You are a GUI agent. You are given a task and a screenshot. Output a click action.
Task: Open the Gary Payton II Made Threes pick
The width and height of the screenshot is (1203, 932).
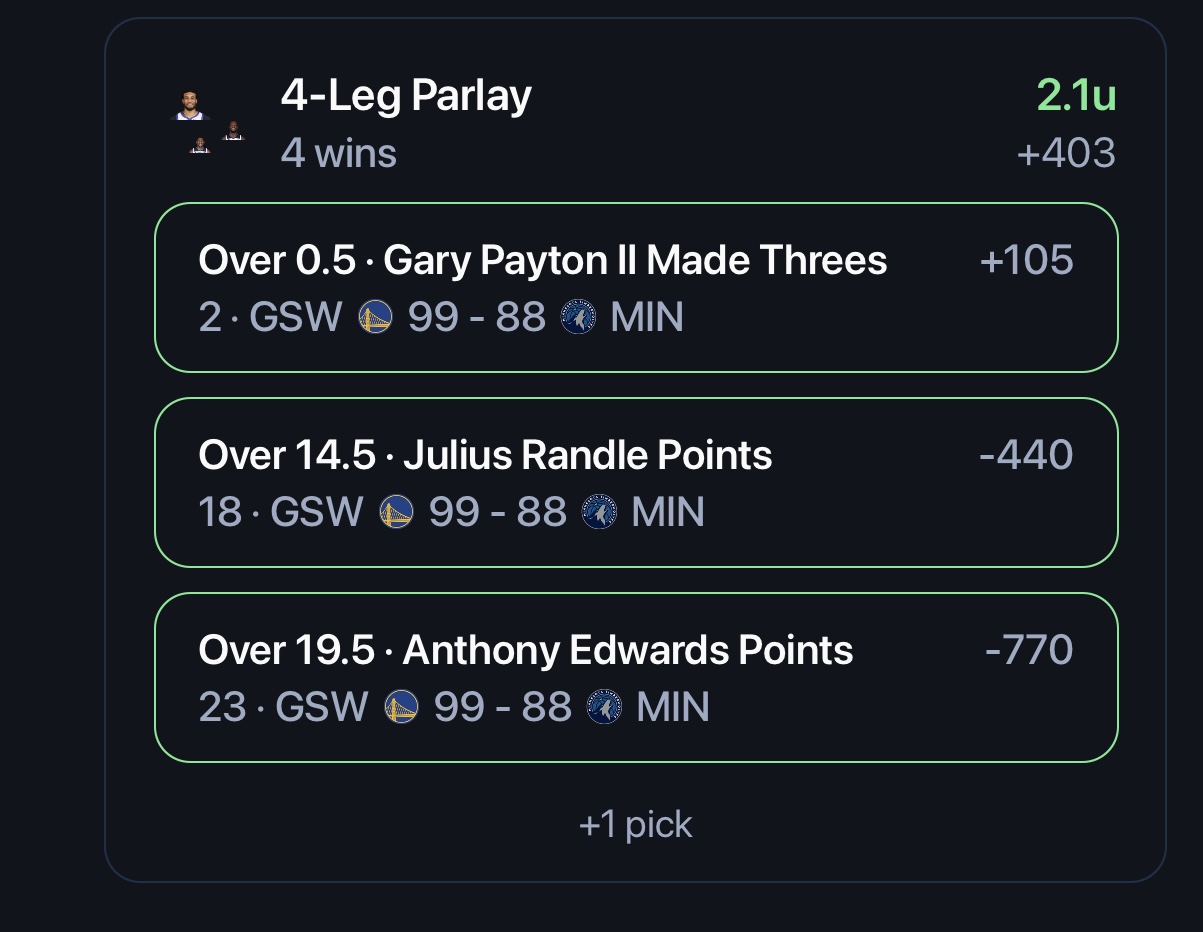click(636, 288)
